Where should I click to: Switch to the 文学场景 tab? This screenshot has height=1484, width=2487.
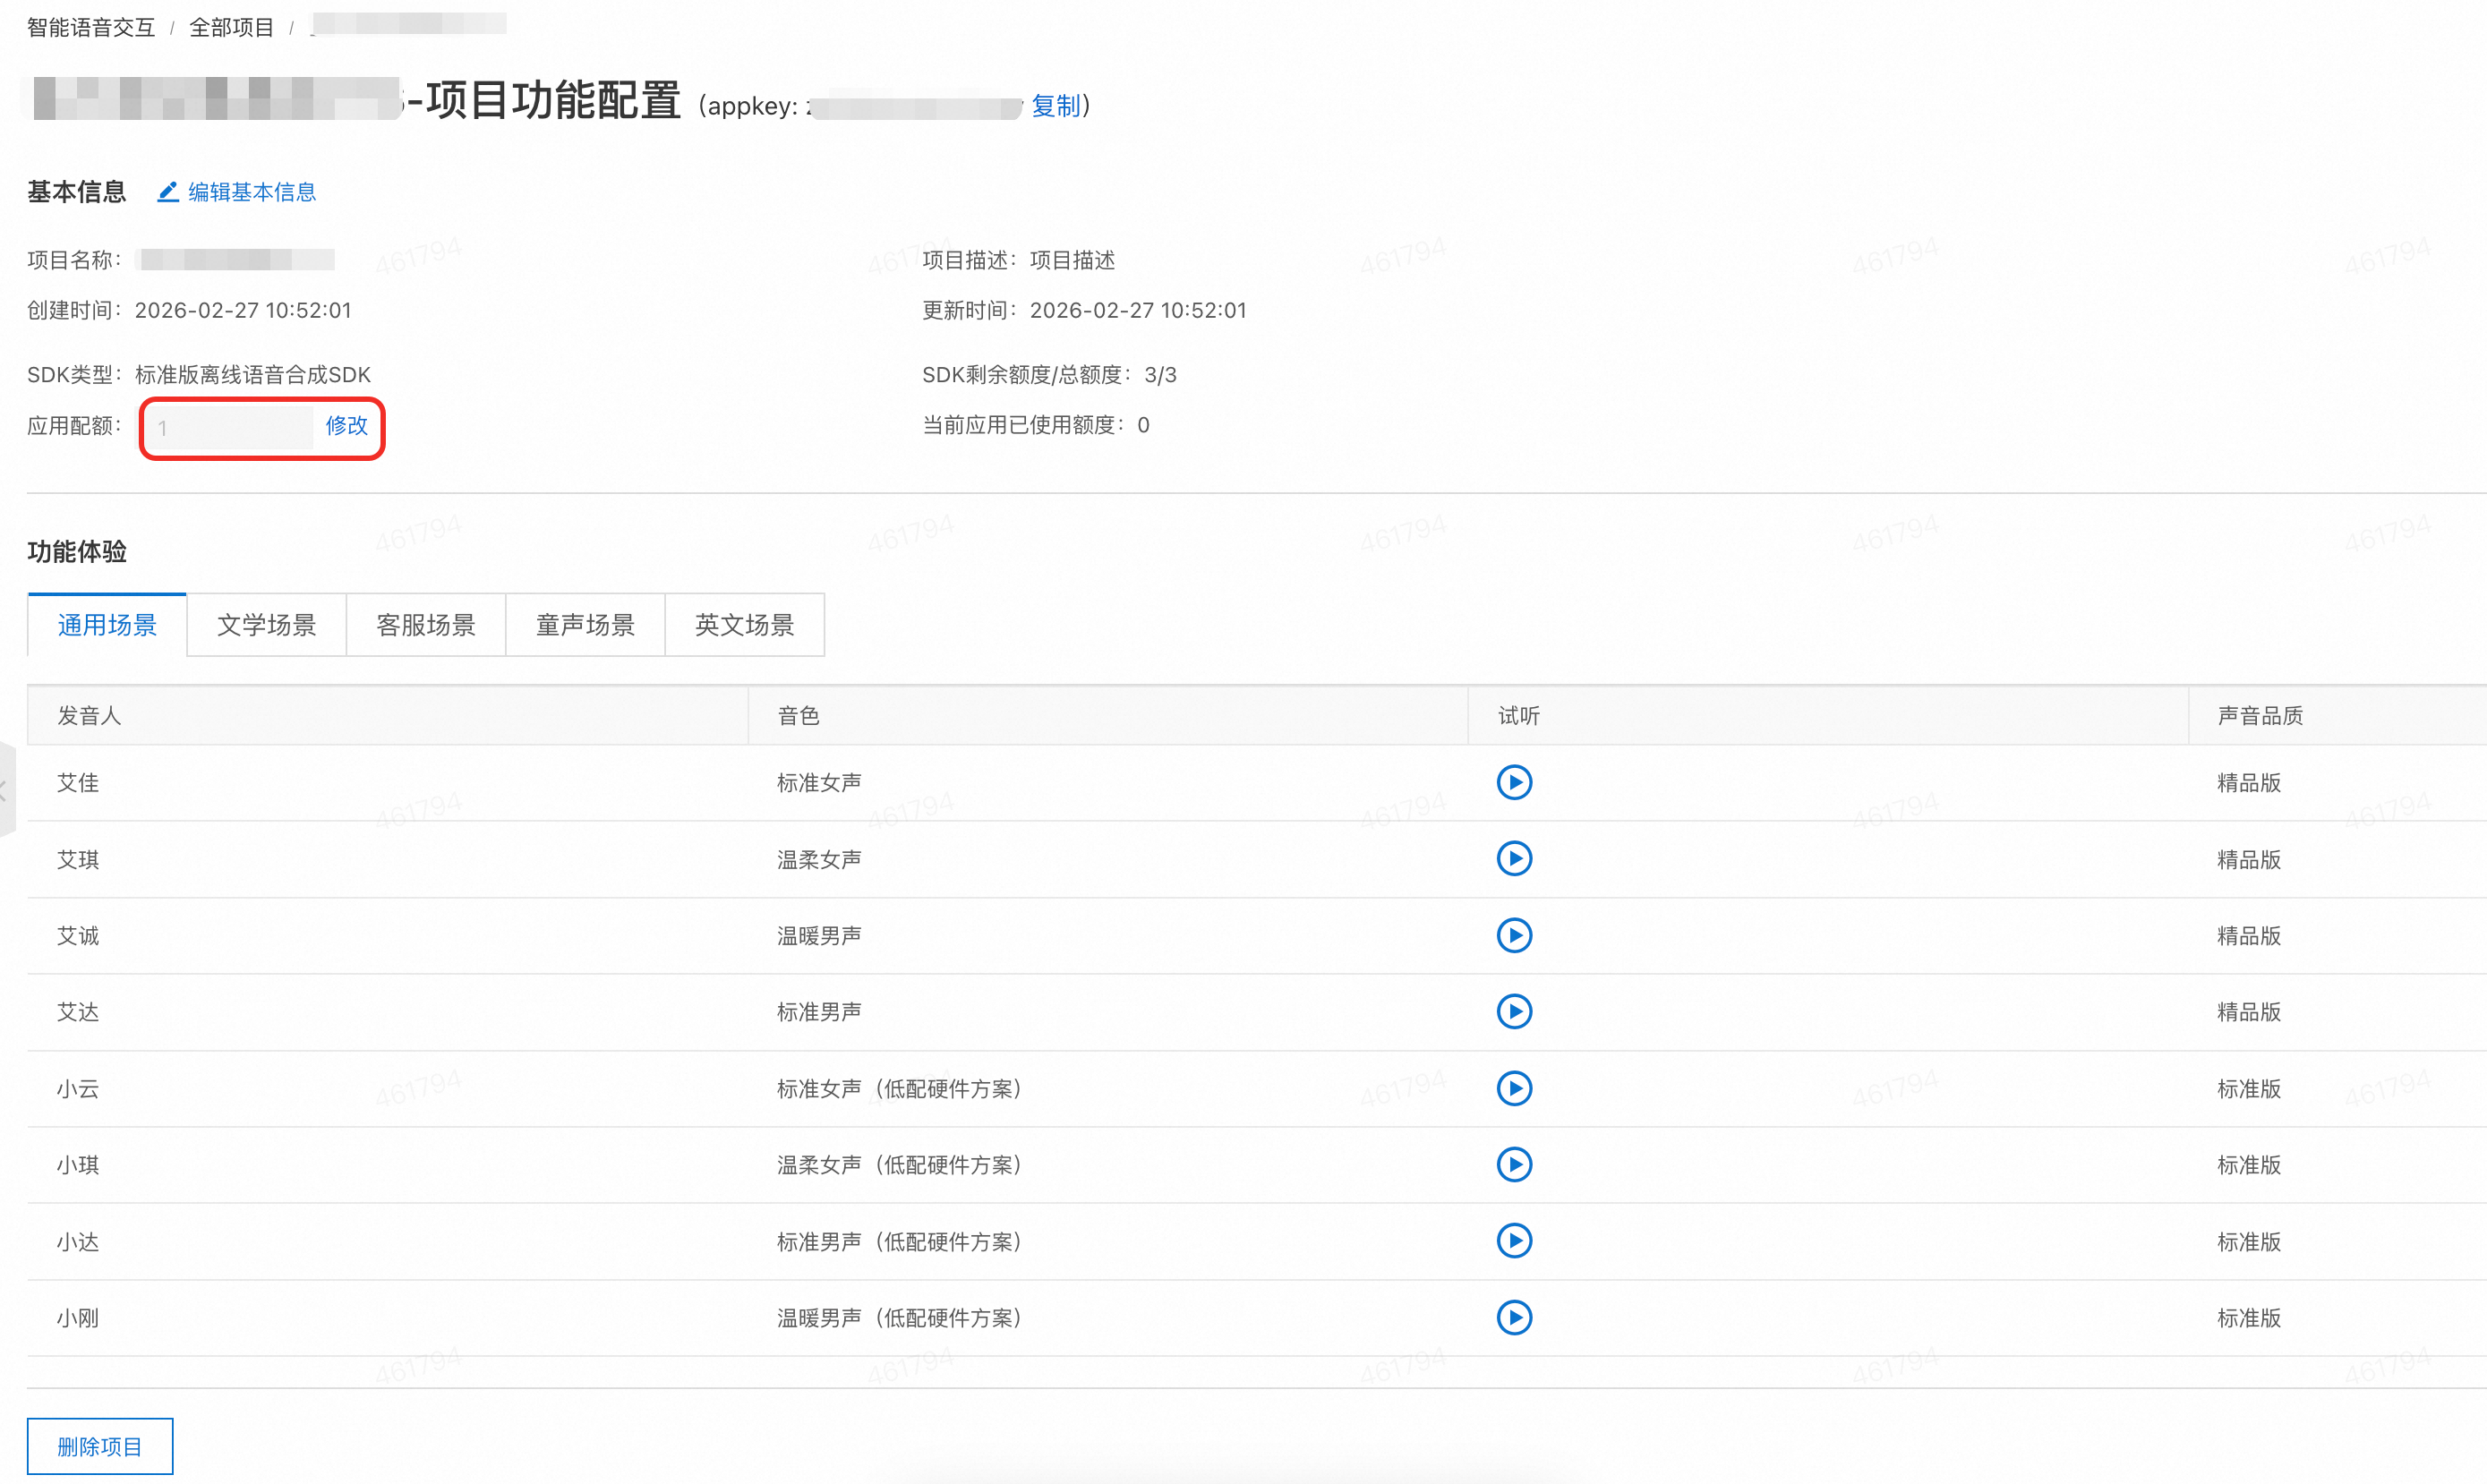coord(266,625)
